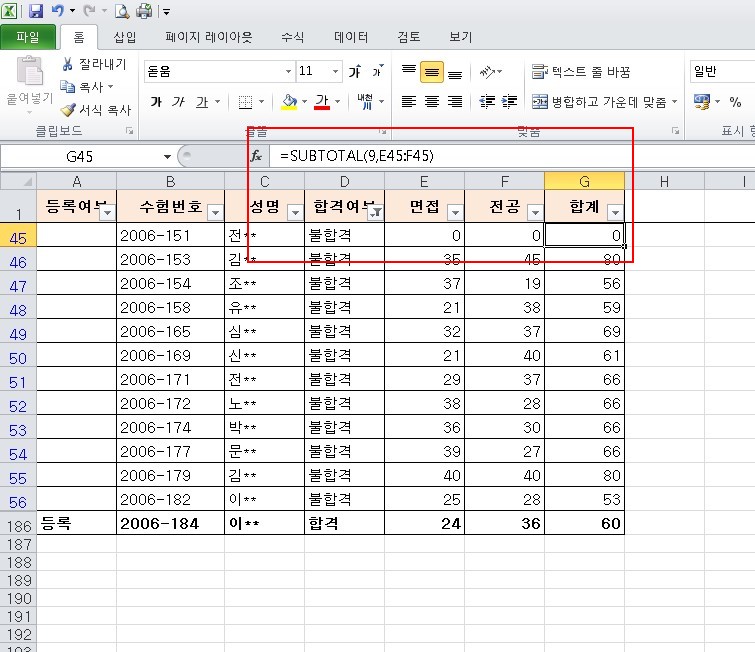Viewport: 755px width, 652px height.
Task: Click the Copy (복사) icon
Action: tap(67, 87)
